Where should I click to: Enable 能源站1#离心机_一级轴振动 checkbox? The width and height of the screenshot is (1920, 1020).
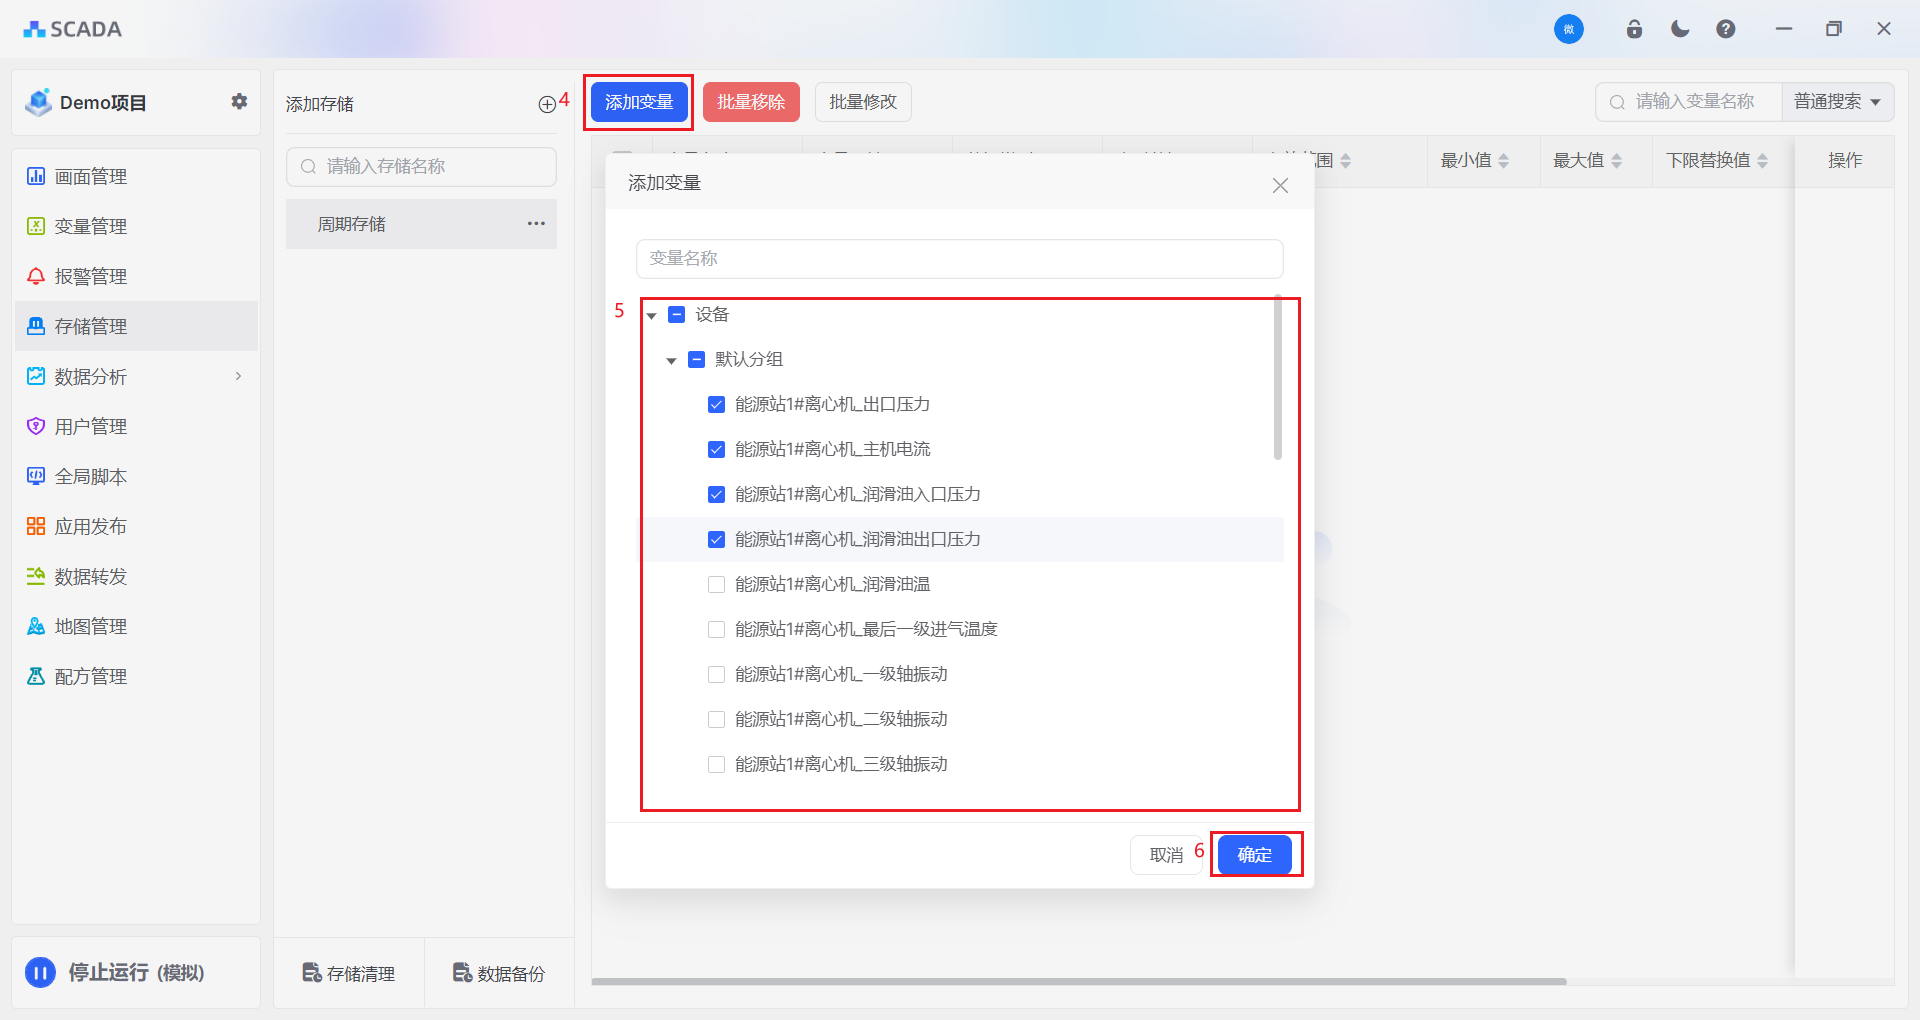tap(716, 674)
